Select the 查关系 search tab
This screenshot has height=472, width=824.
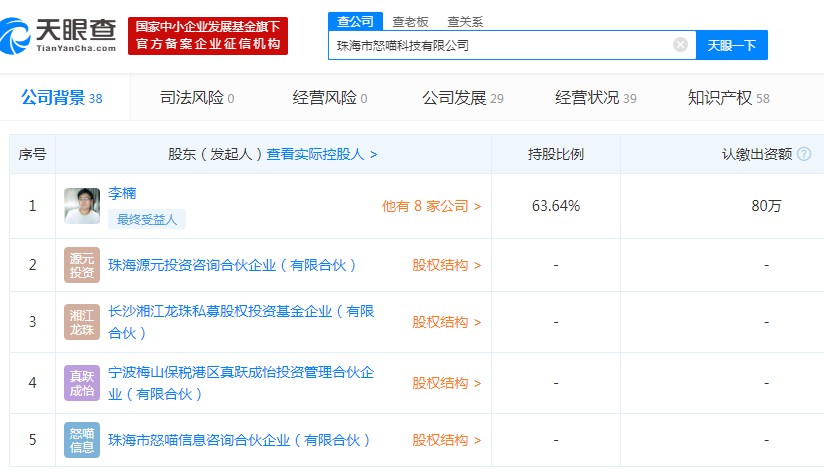[x=465, y=22]
